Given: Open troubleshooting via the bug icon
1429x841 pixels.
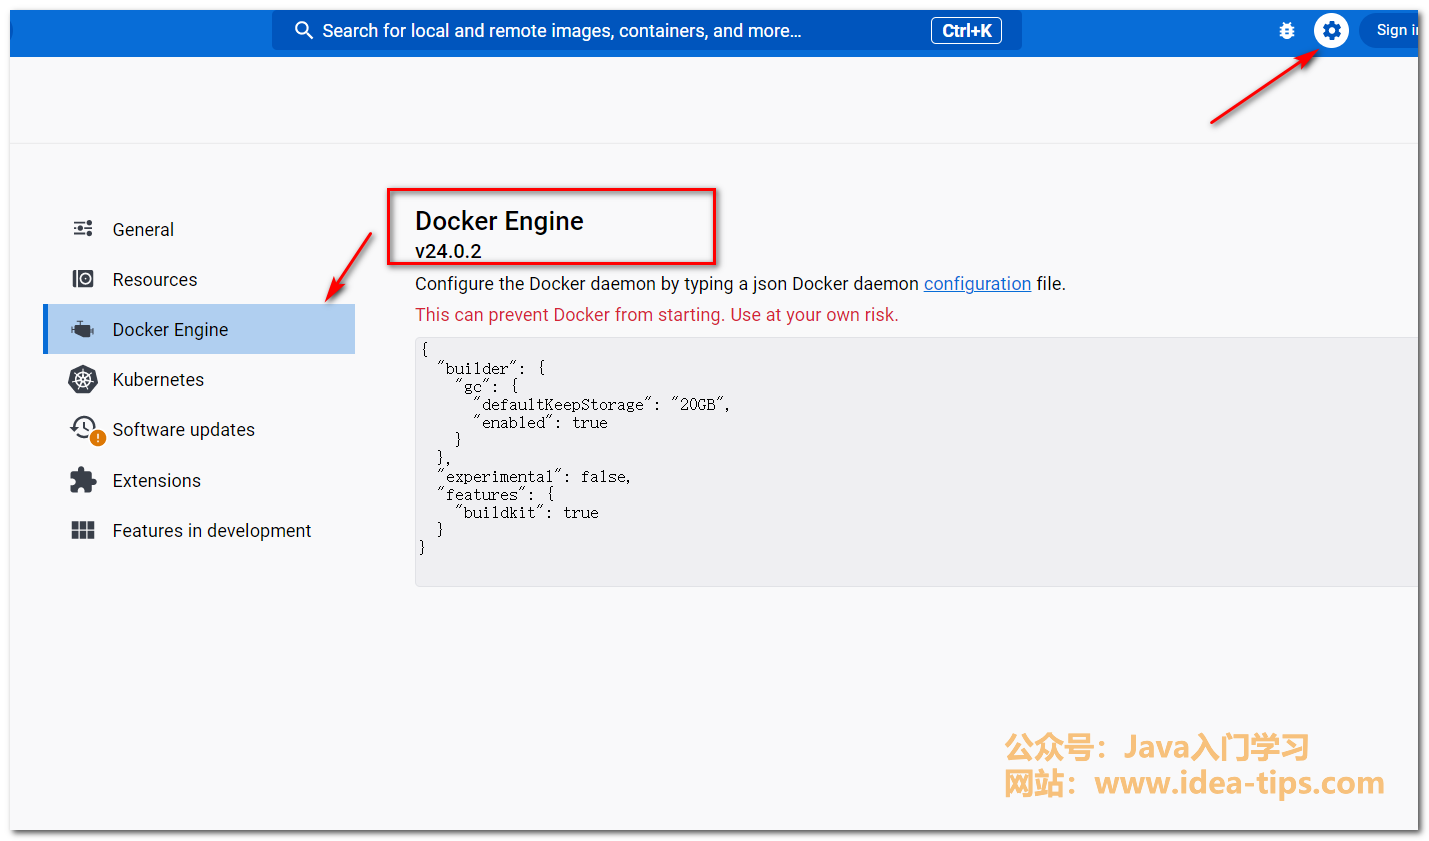Looking at the screenshot, I should click(1287, 31).
